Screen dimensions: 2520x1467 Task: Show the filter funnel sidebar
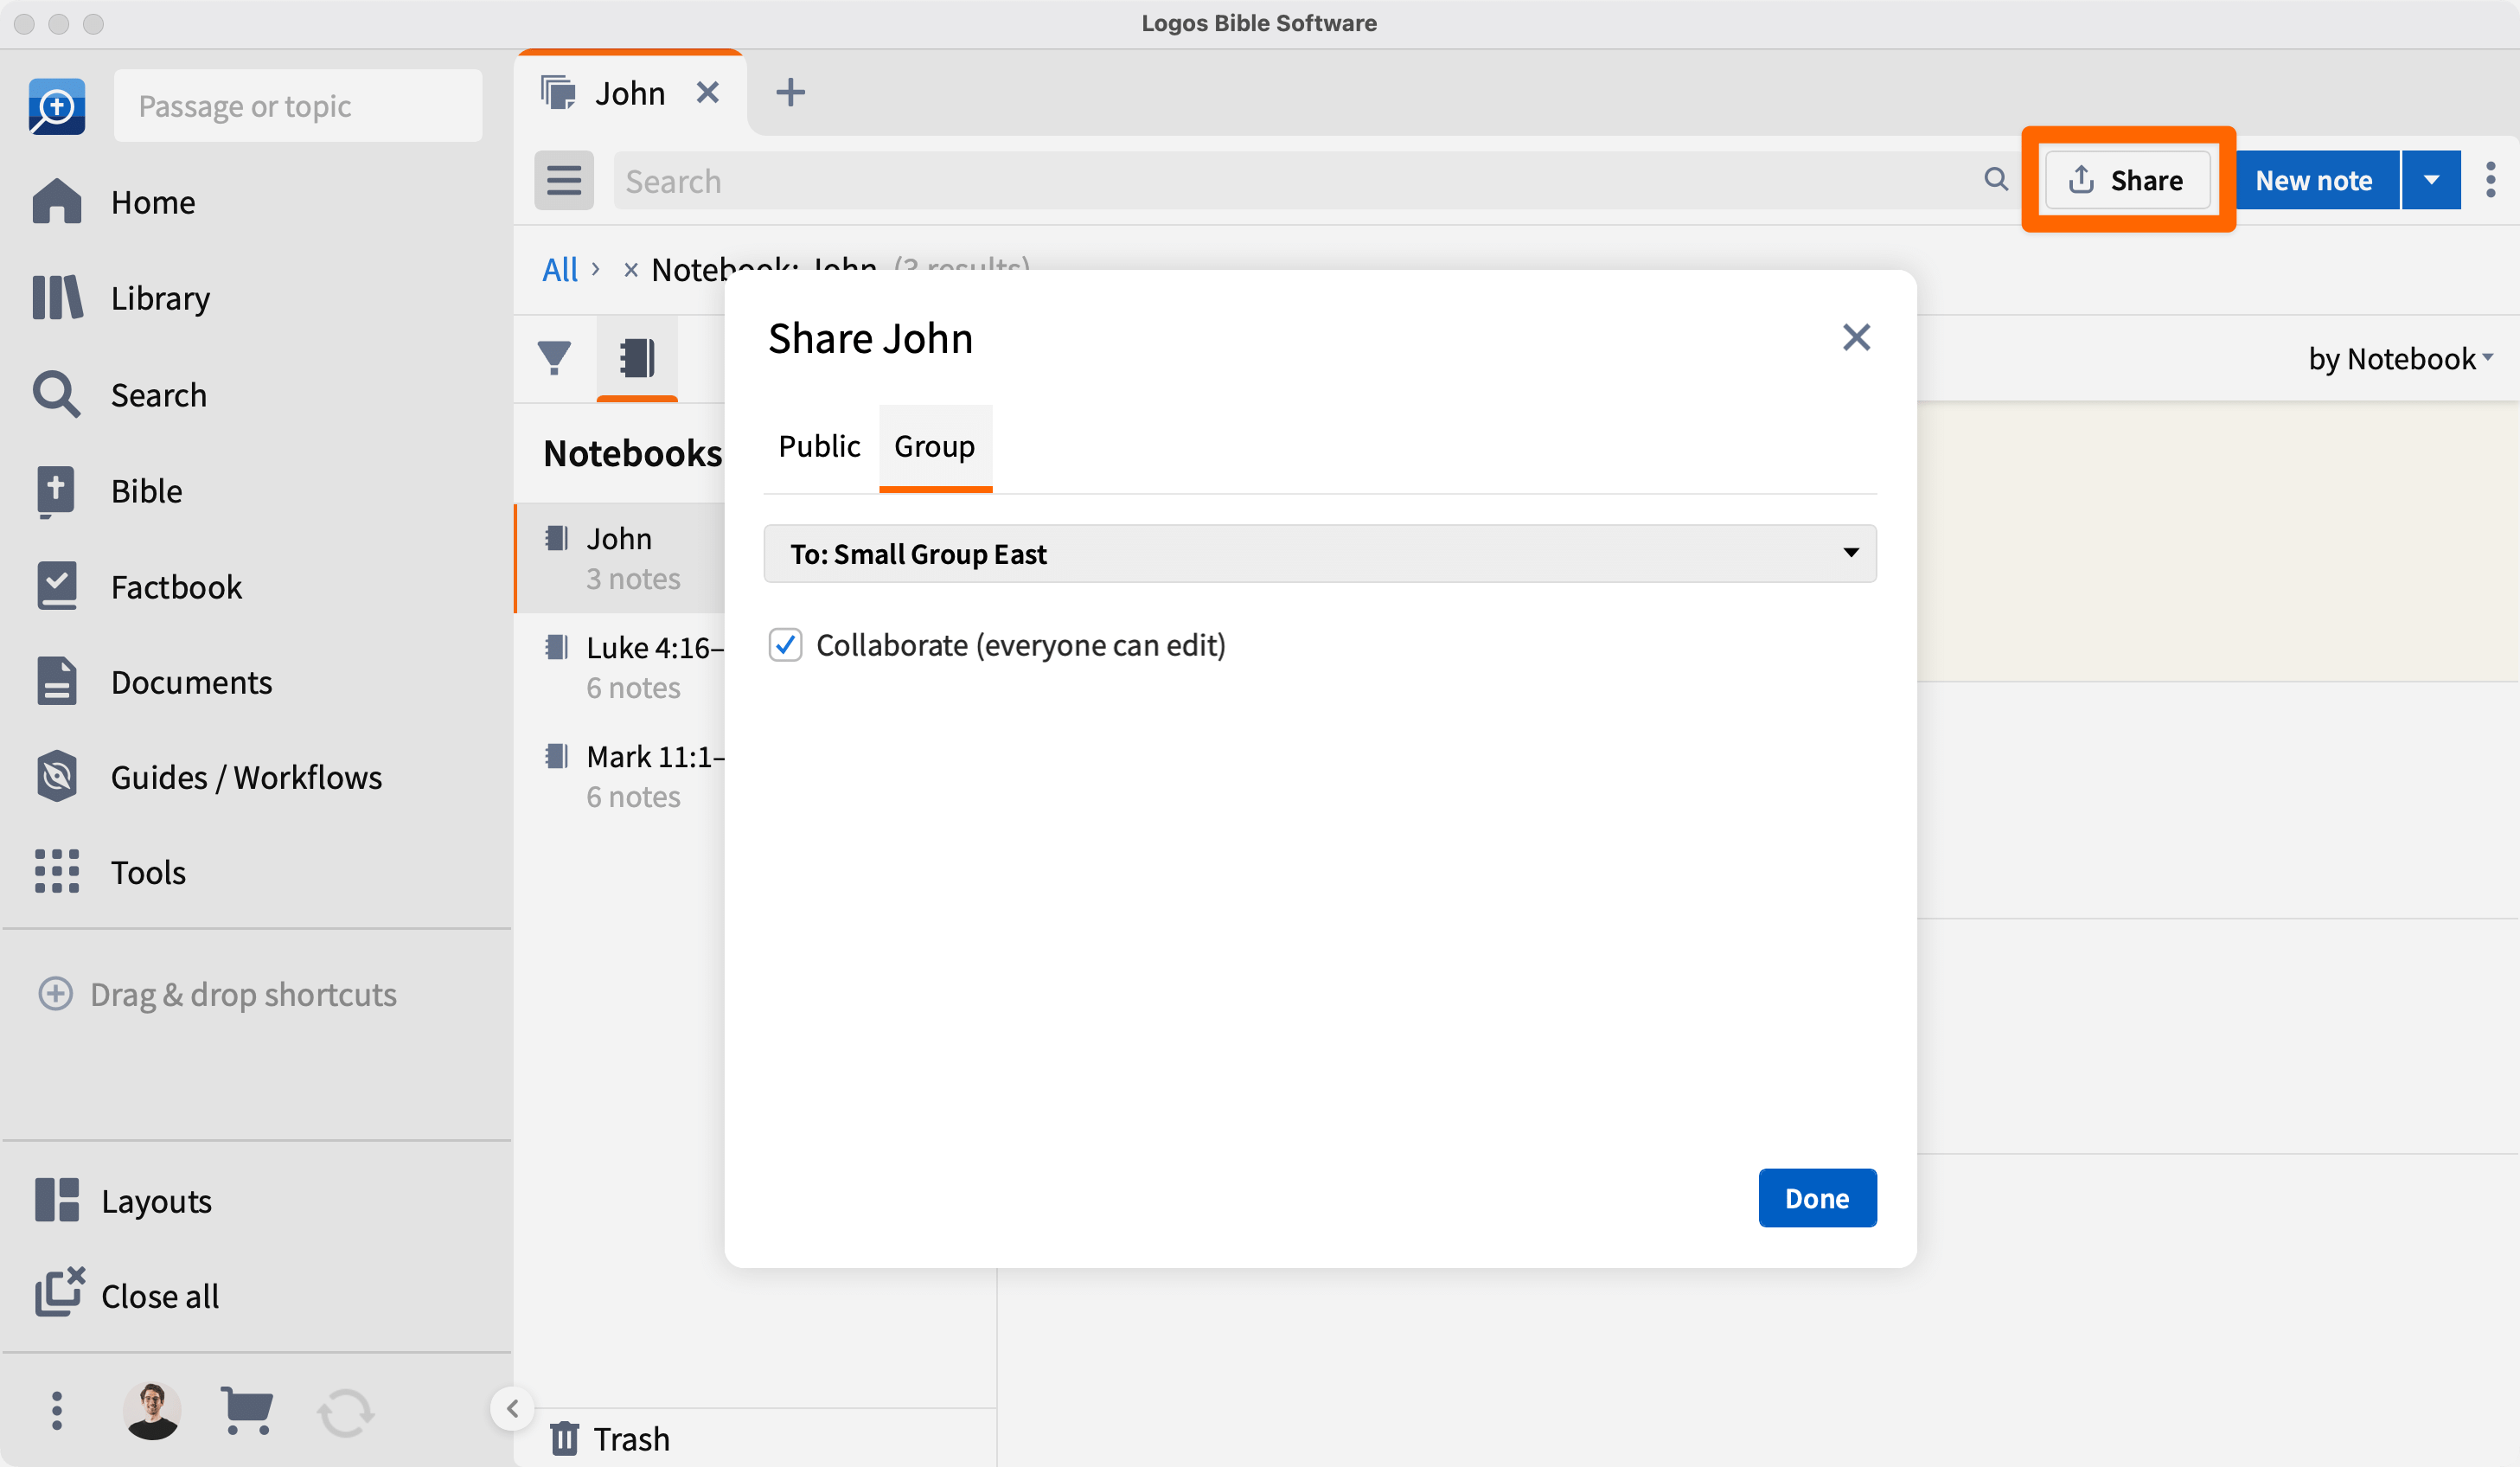[554, 358]
